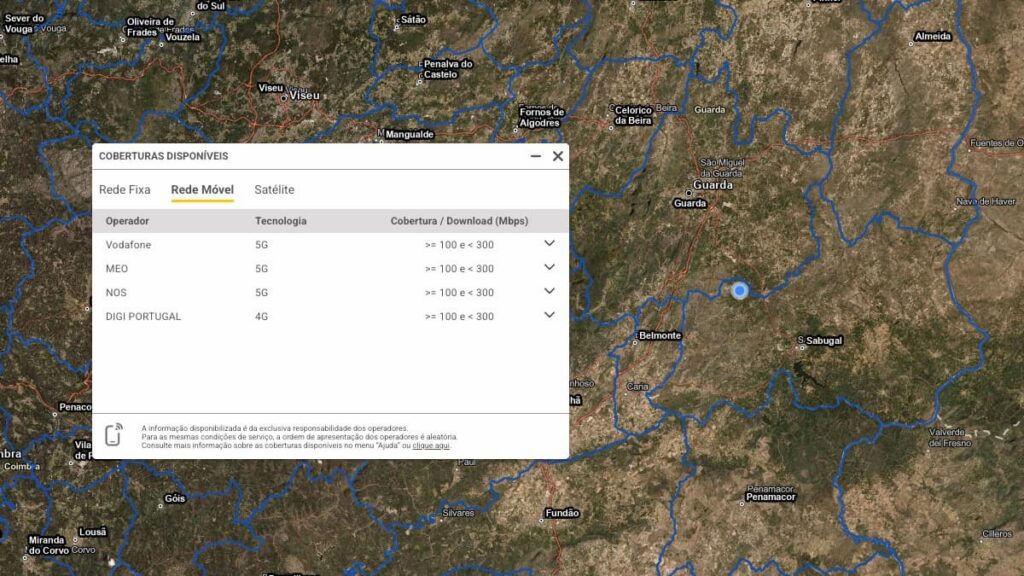Click the Fundão town label on map
This screenshot has width=1024, height=576.
[561, 513]
